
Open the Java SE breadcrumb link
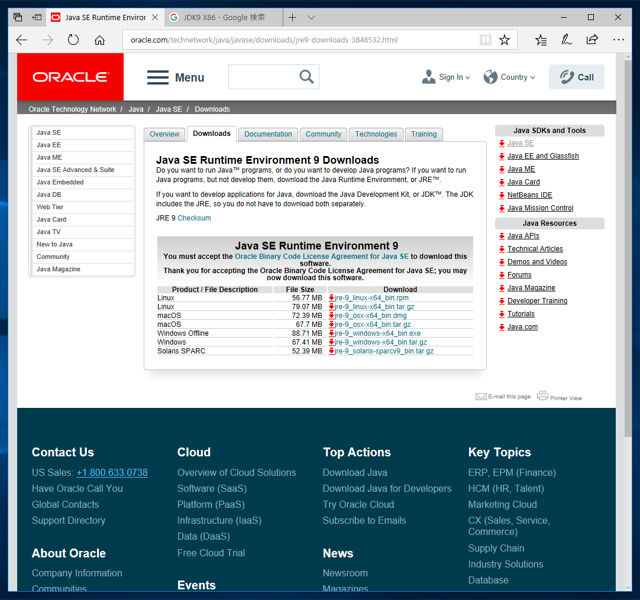pyautogui.click(x=169, y=109)
